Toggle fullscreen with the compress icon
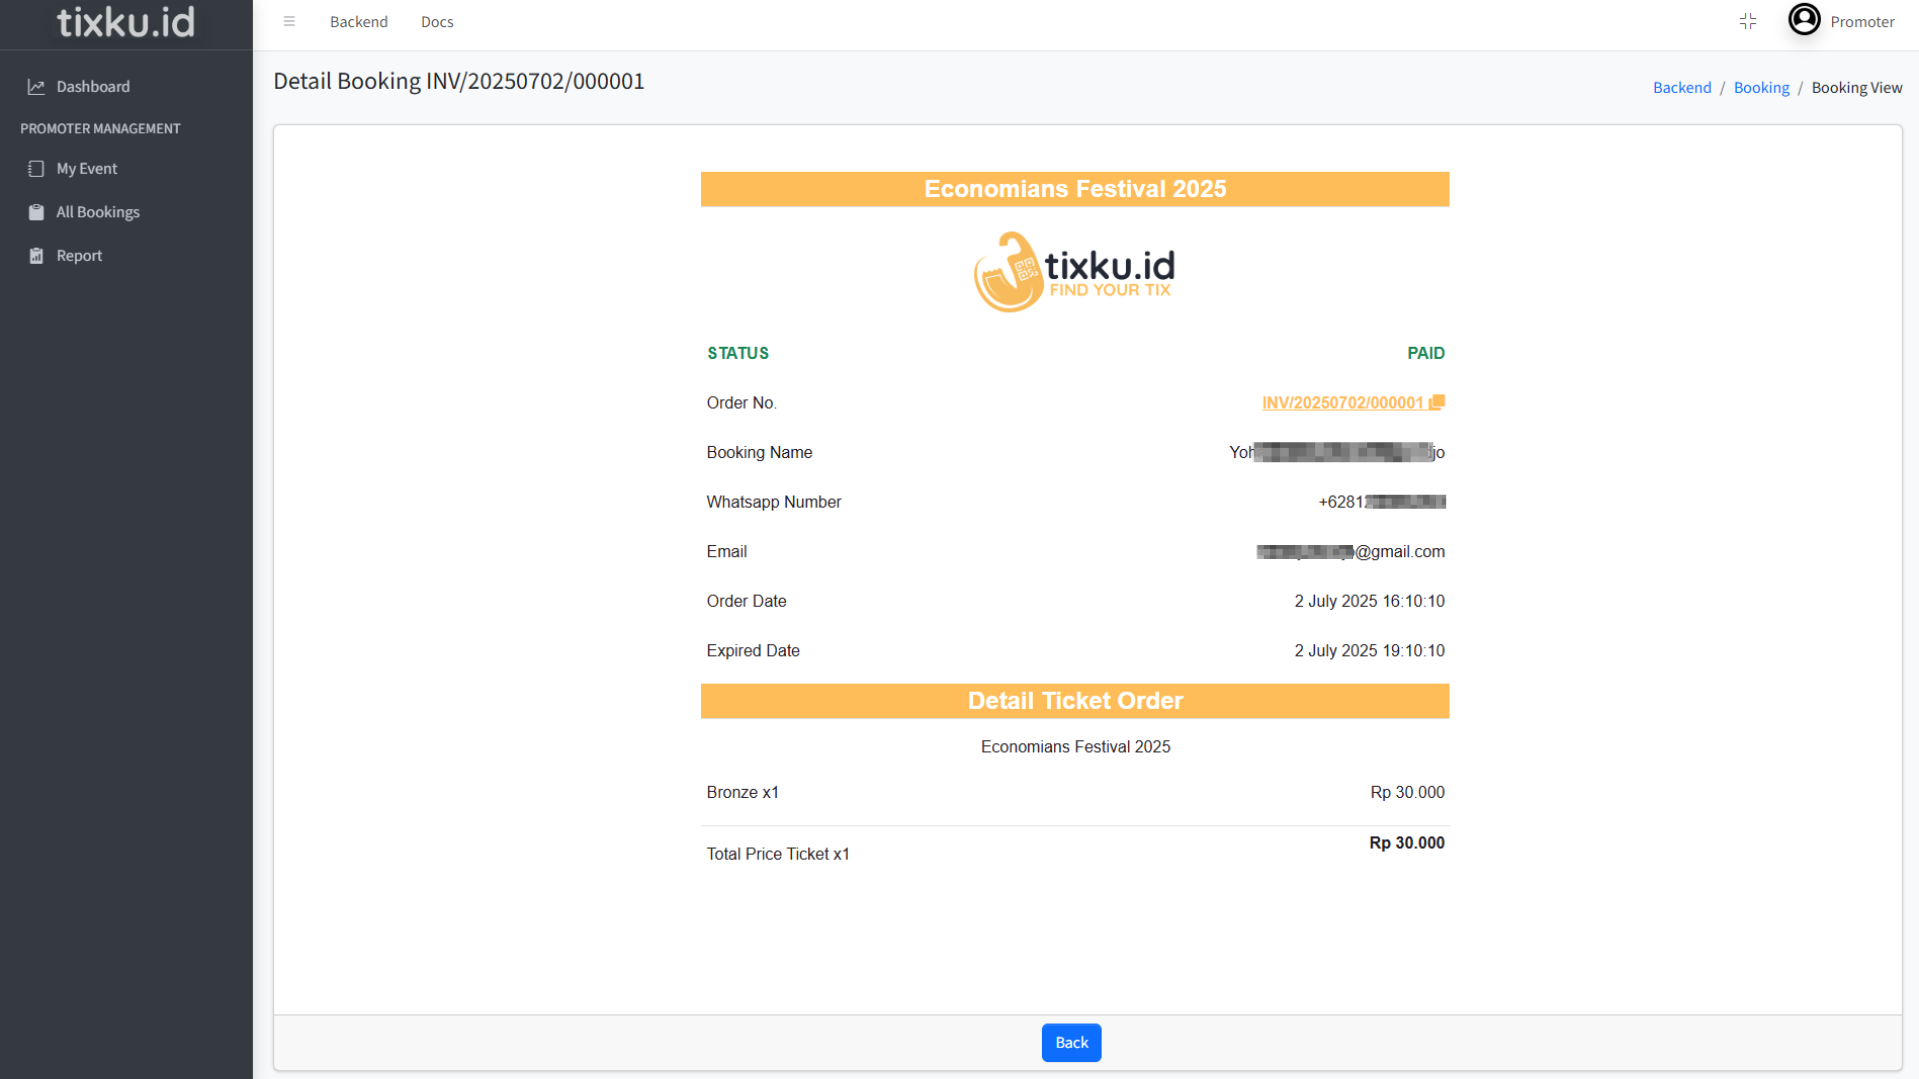1919x1079 pixels. click(x=1747, y=21)
